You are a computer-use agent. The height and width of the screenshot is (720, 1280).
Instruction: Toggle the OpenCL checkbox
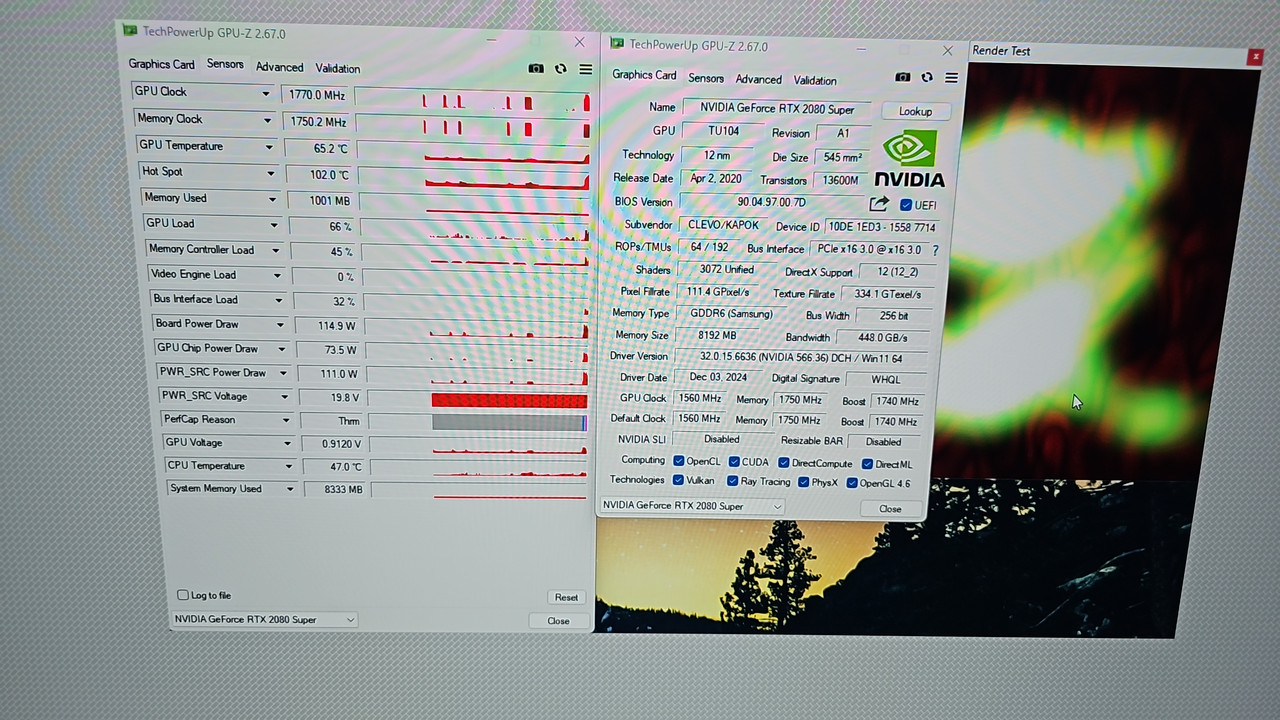[x=679, y=461]
